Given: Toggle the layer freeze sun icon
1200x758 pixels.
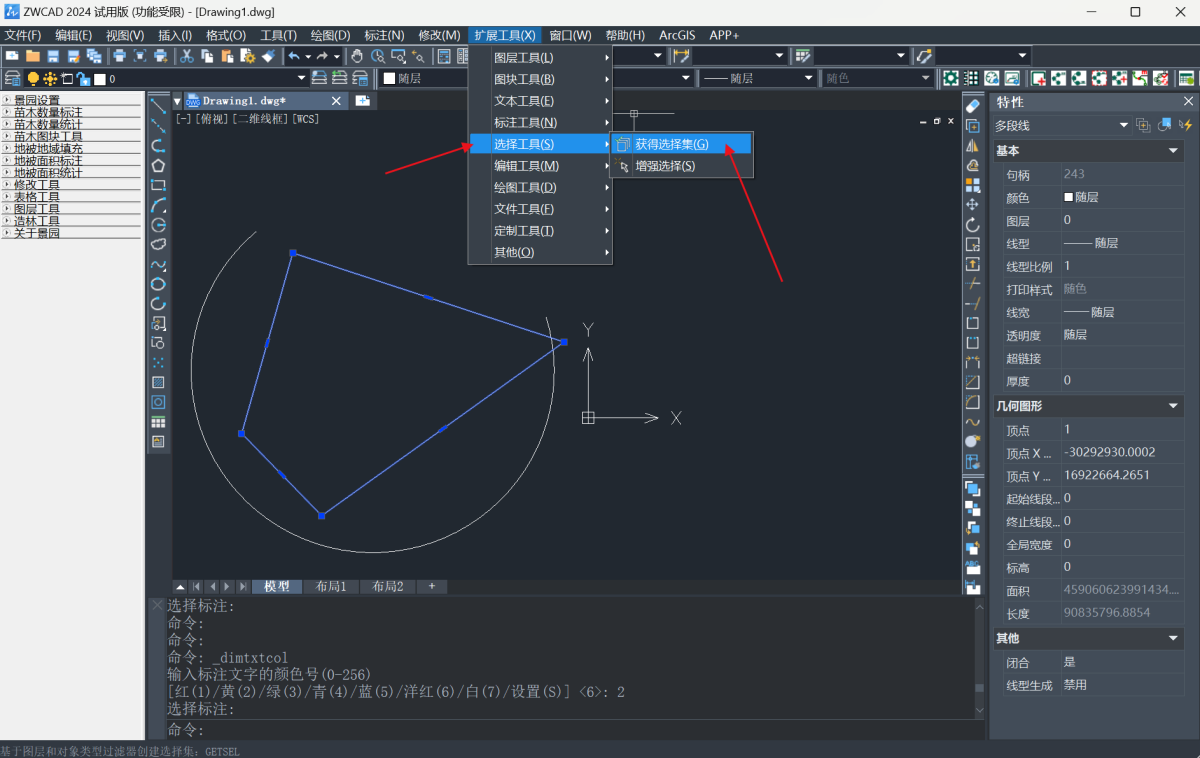Looking at the screenshot, I should (50, 78).
